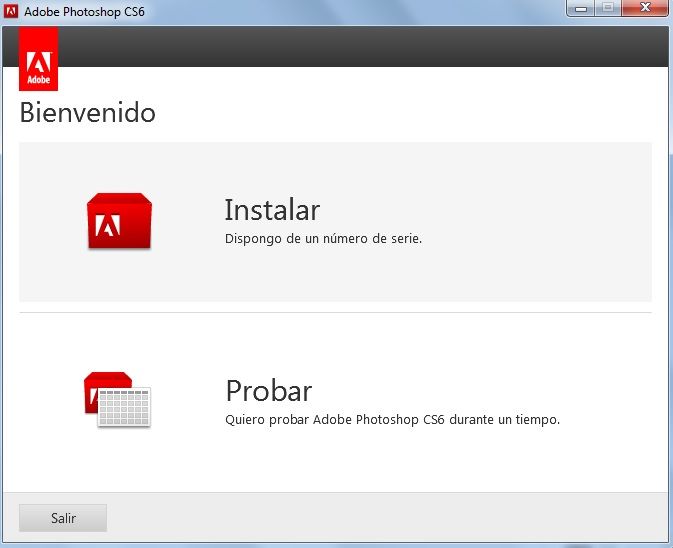
Task: Click the disabled maximize window button
Action: coord(608,8)
